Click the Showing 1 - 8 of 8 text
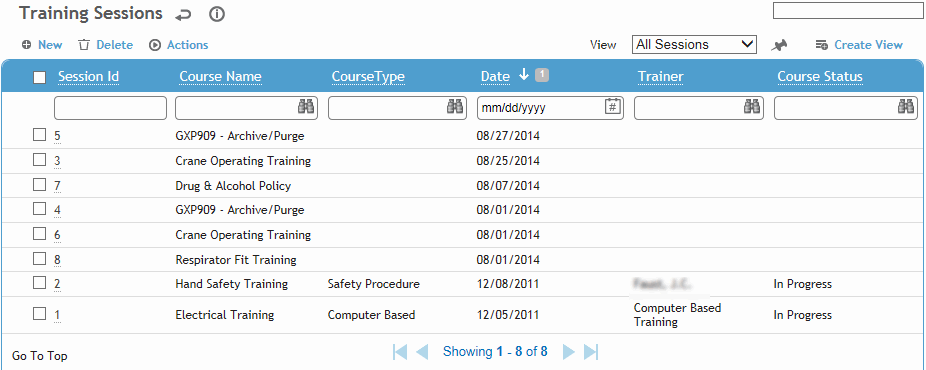 495,352
